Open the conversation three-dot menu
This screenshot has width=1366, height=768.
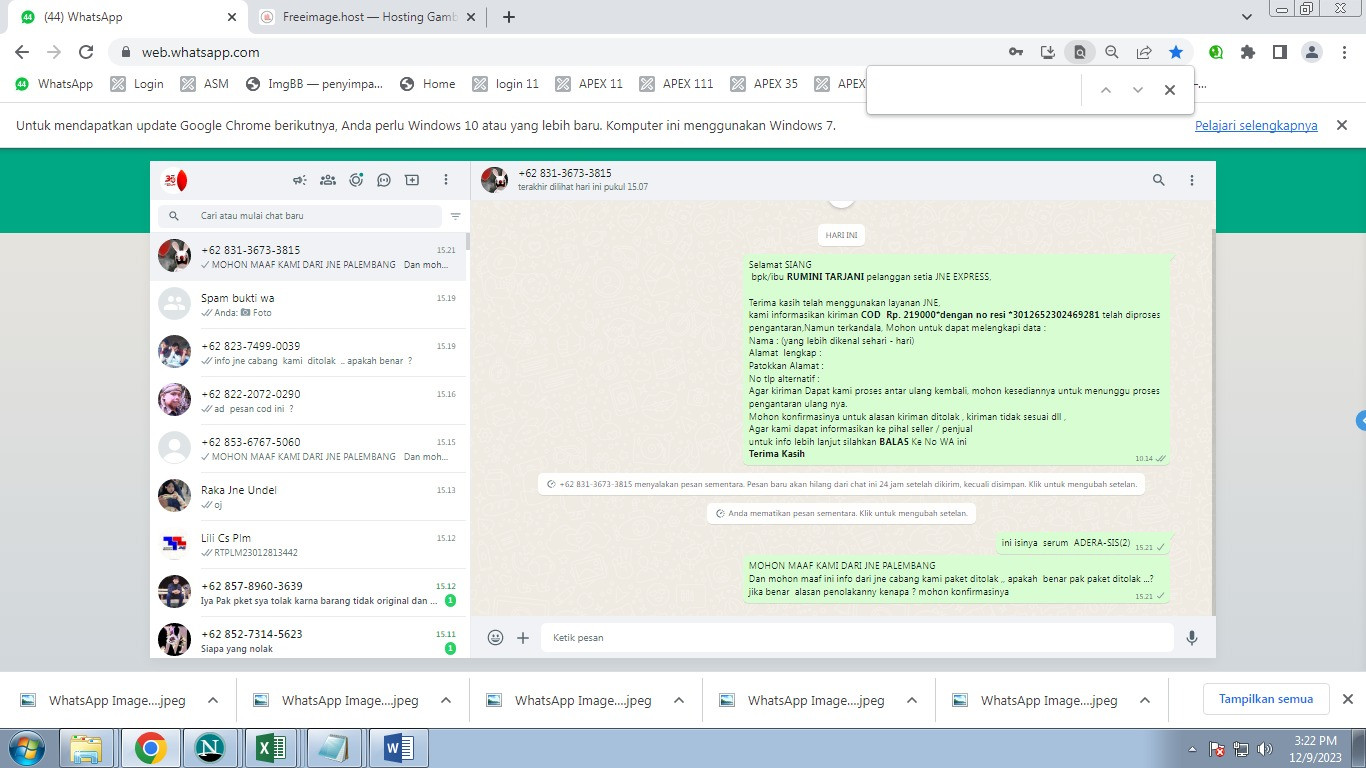1192,180
